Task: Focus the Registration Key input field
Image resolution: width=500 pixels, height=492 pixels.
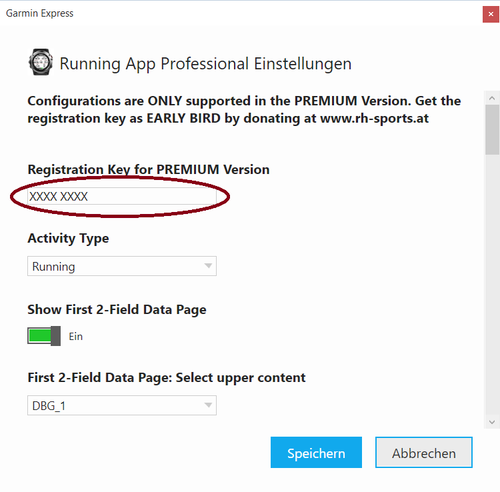Action: [x=122, y=196]
